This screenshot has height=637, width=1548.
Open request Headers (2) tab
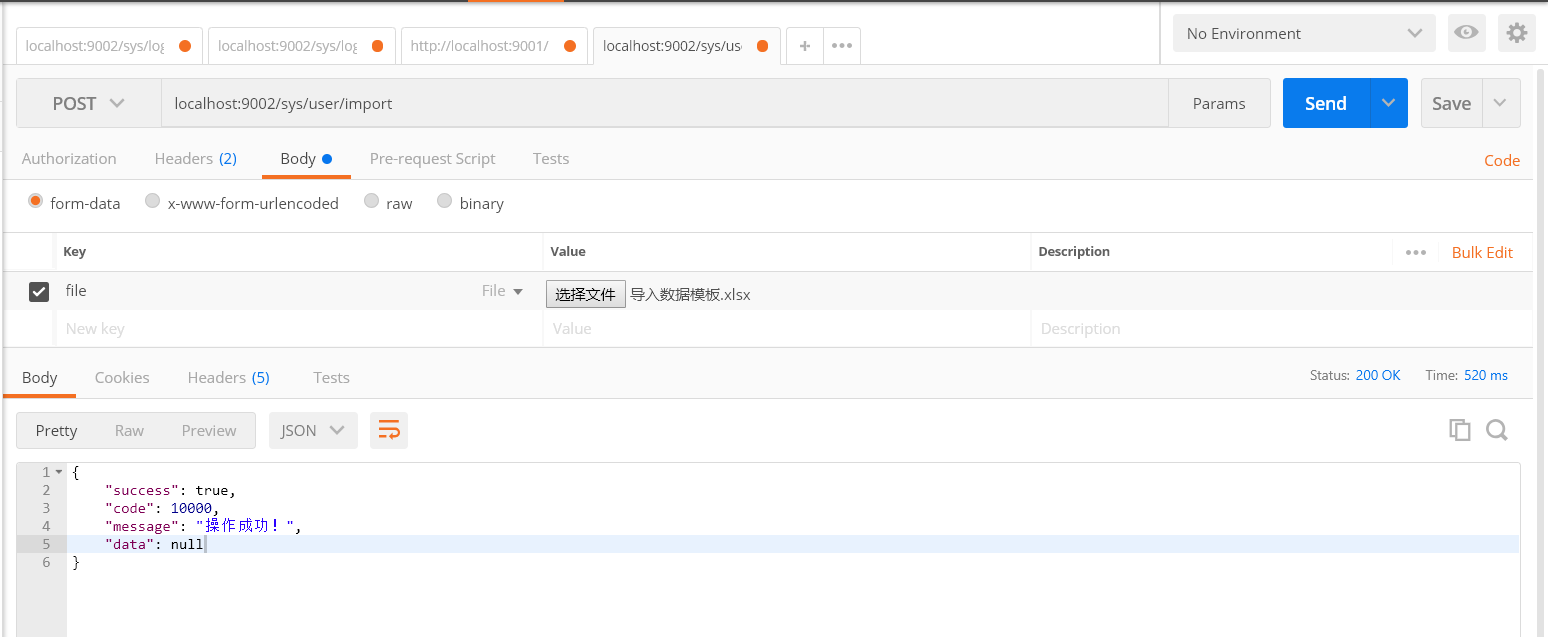pos(196,158)
